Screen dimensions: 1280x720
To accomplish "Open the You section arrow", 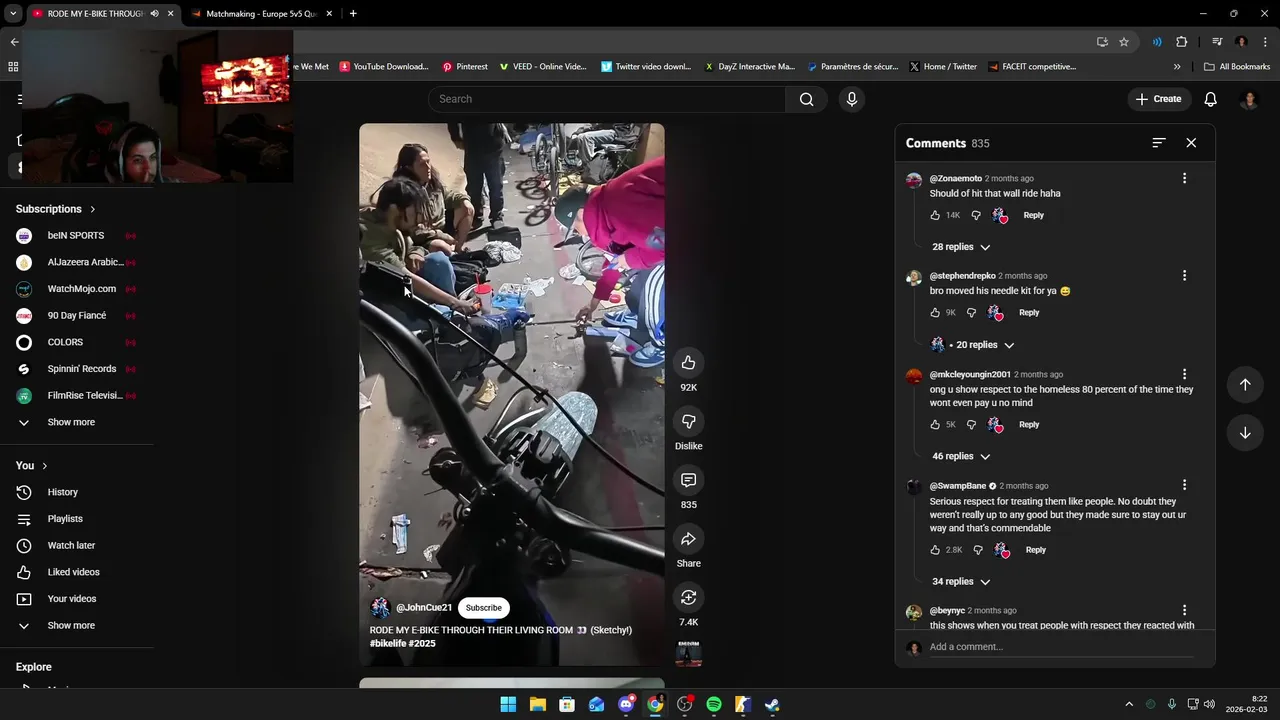I will [x=45, y=466].
